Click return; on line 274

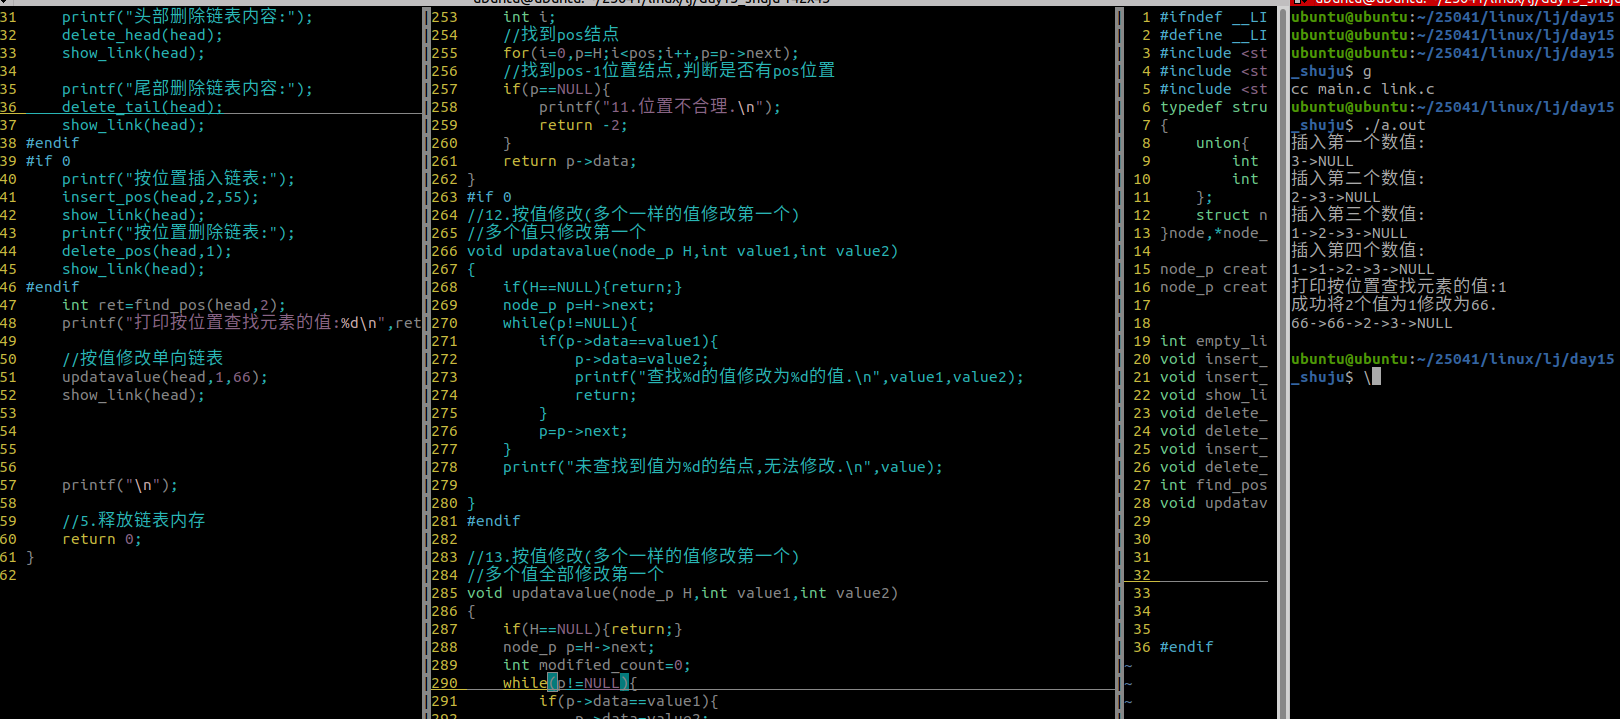coord(606,395)
